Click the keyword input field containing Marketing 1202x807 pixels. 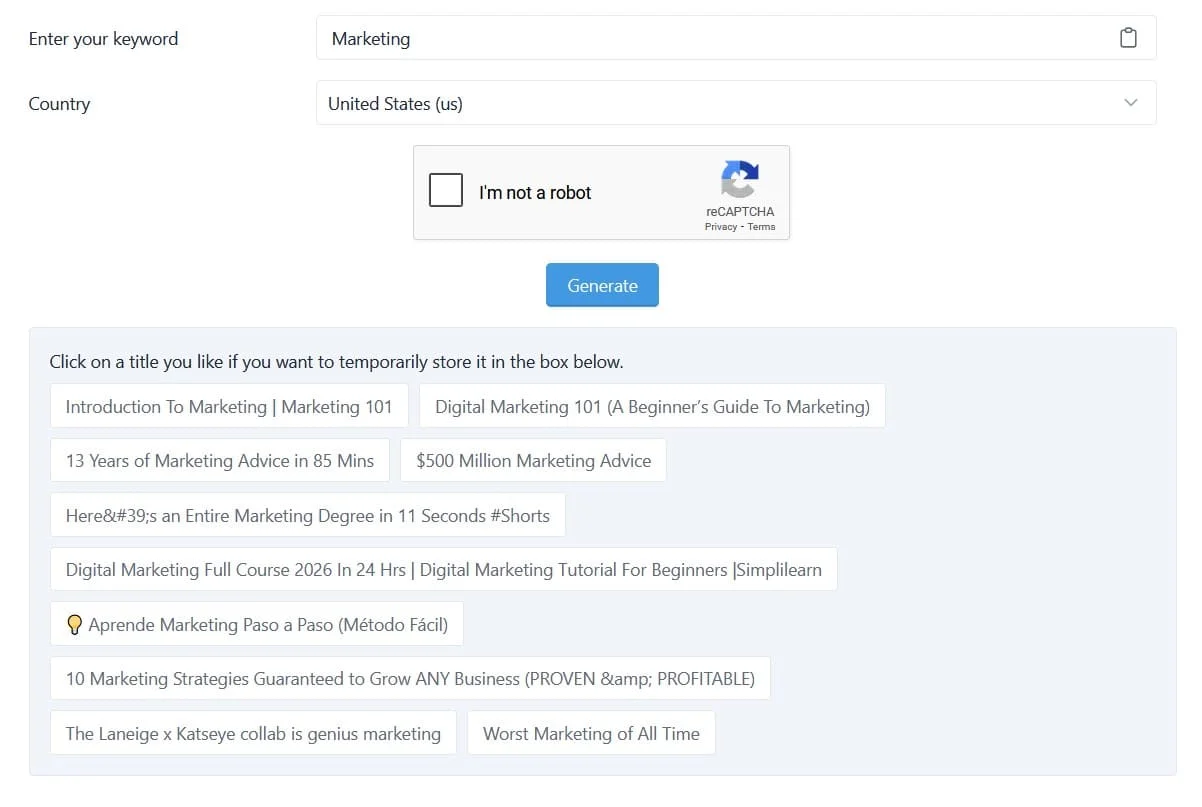[700, 38]
